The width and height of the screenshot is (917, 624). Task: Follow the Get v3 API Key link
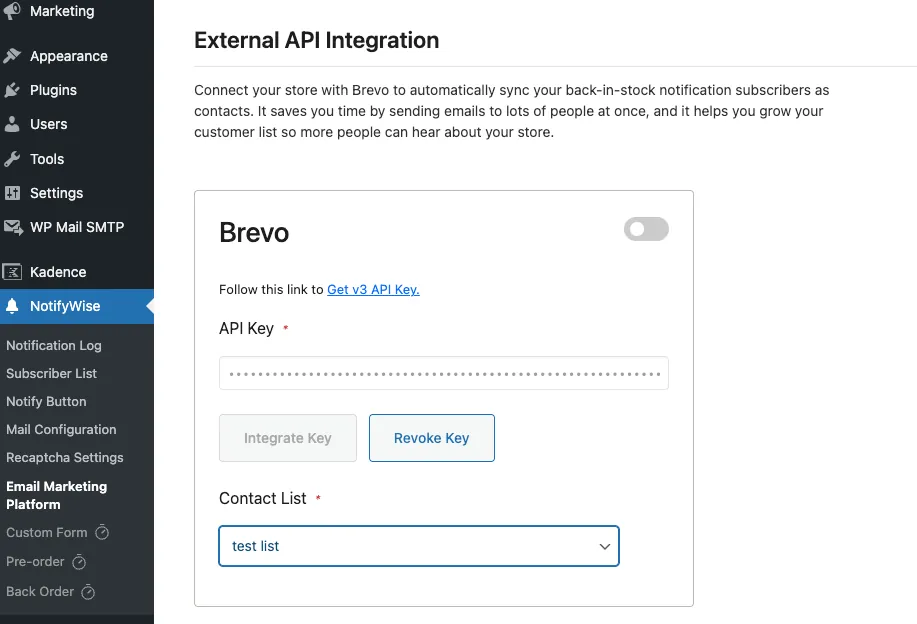[x=373, y=290]
